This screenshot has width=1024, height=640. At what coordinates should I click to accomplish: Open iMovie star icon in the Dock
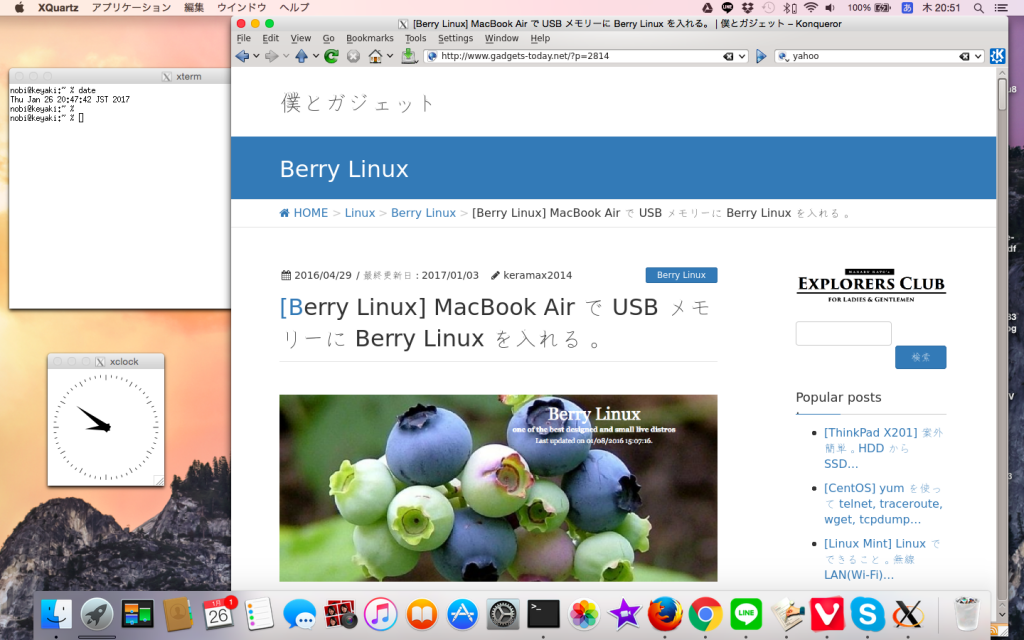pos(624,614)
